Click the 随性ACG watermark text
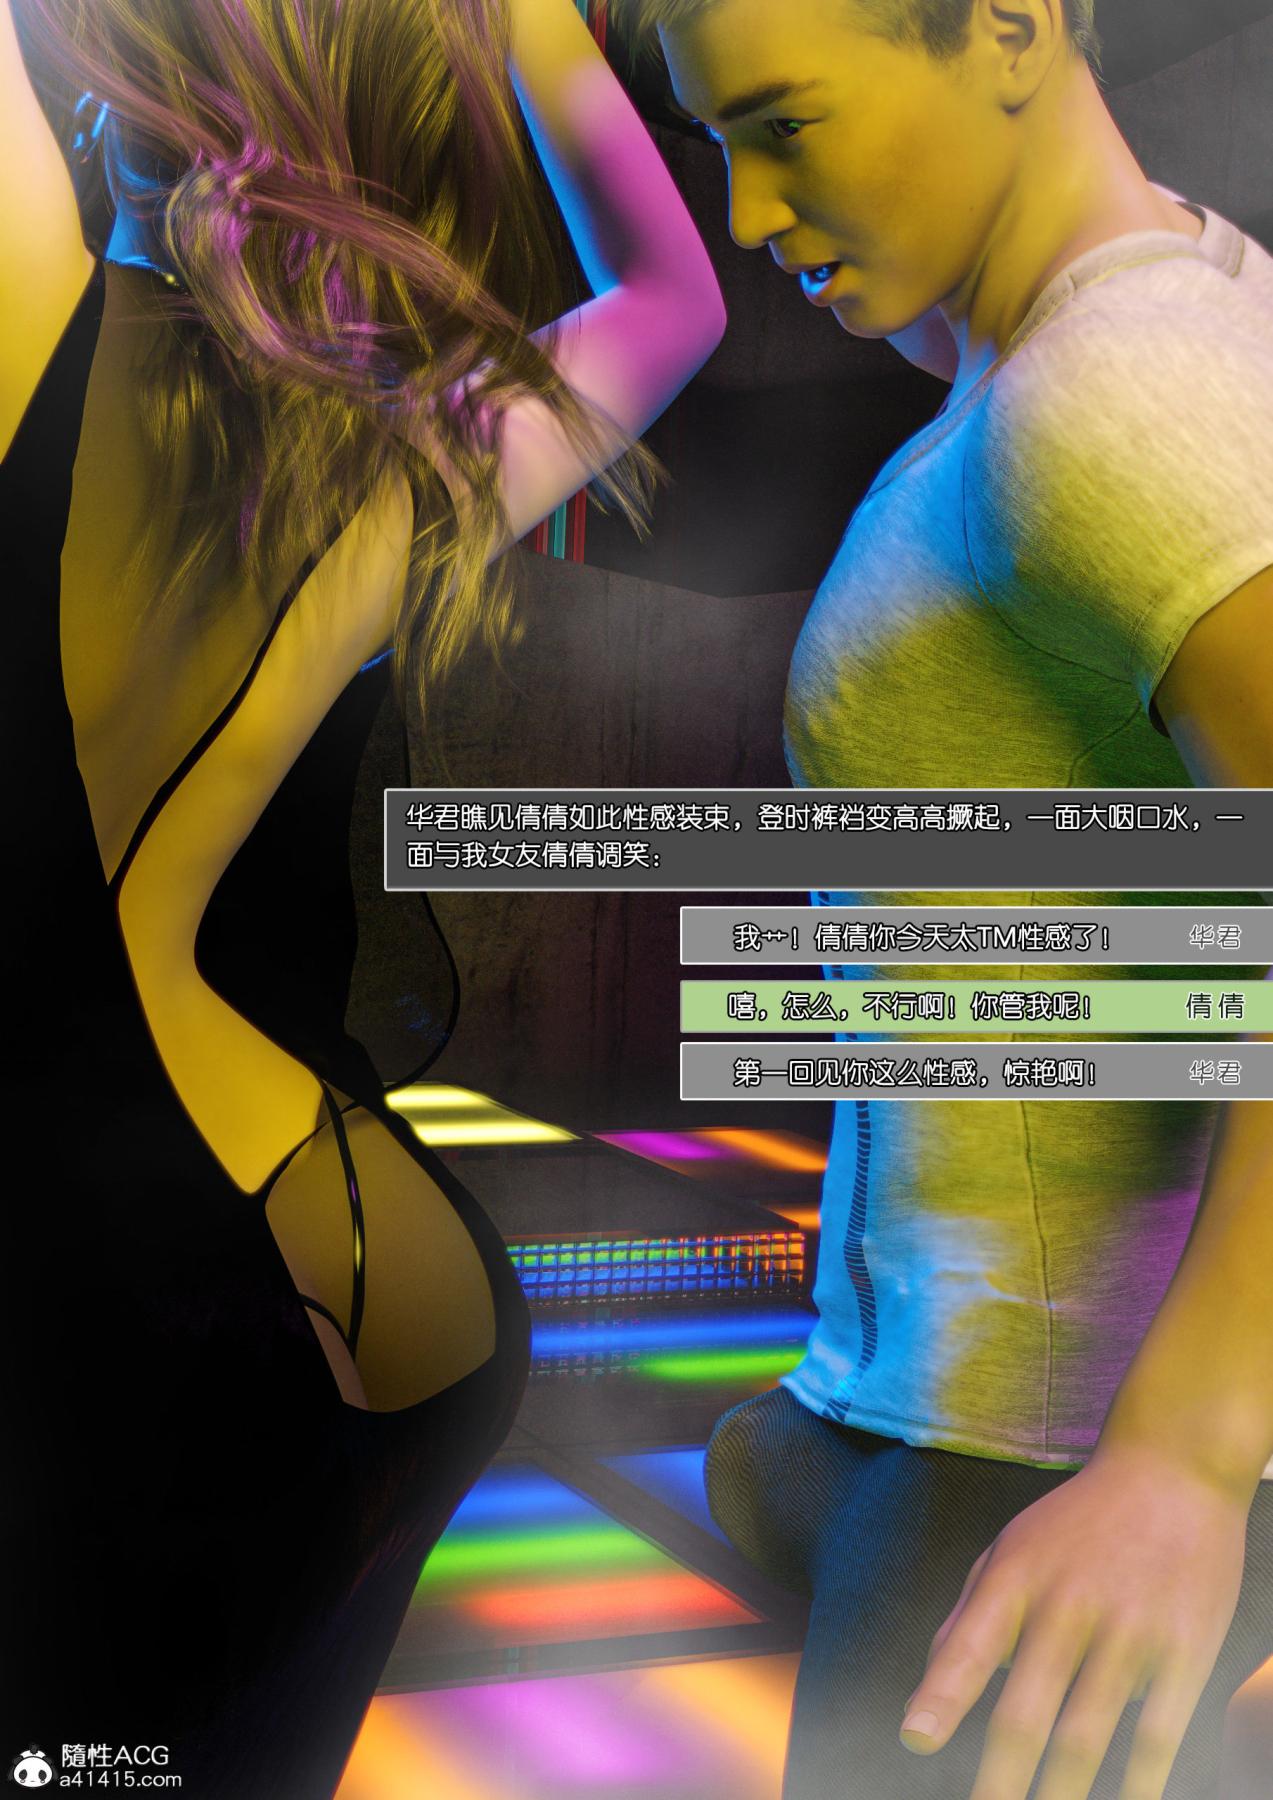 (x=114, y=1755)
